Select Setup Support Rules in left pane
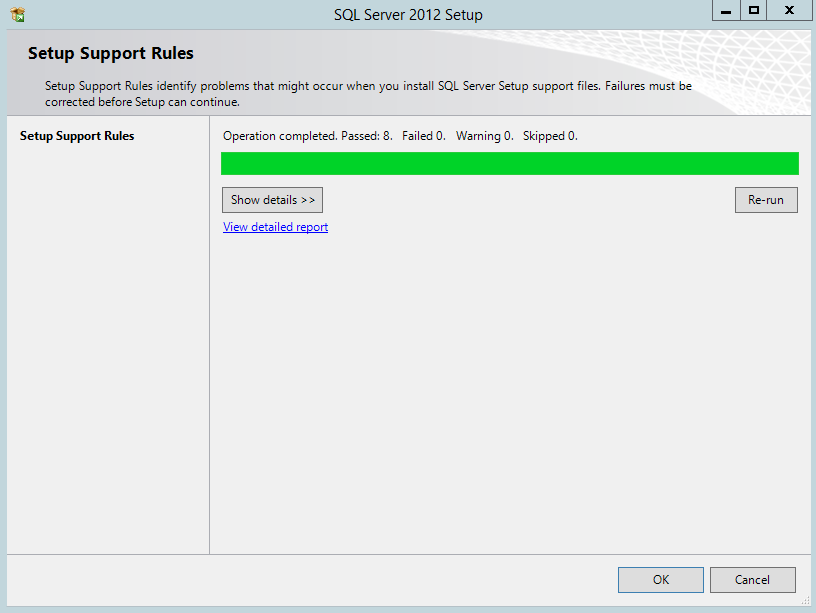816x613 pixels. tap(77, 136)
